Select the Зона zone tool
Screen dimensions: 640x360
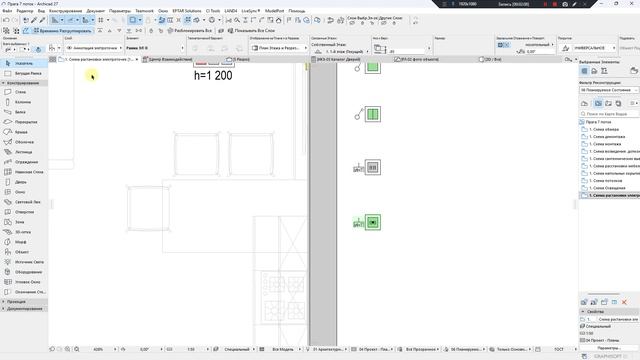click(24, 222)
